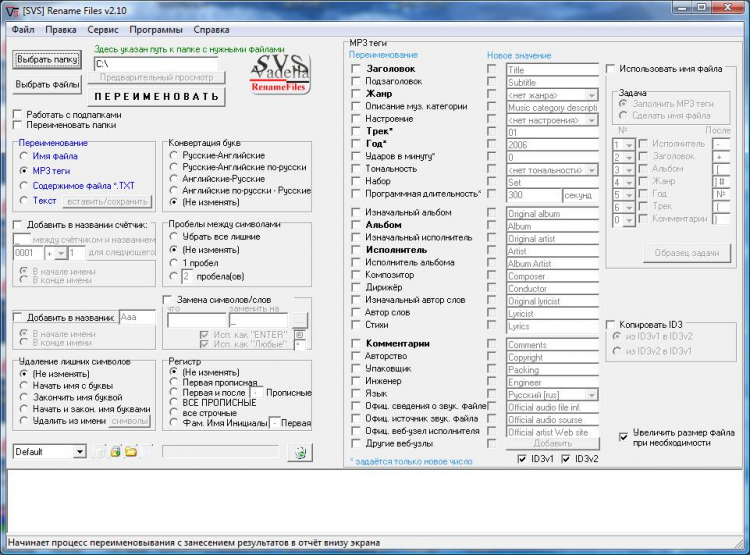Tick 'Добавить в названии счётчик' checkbox
Screen dimensions: 750x555
tap(18, 225)
